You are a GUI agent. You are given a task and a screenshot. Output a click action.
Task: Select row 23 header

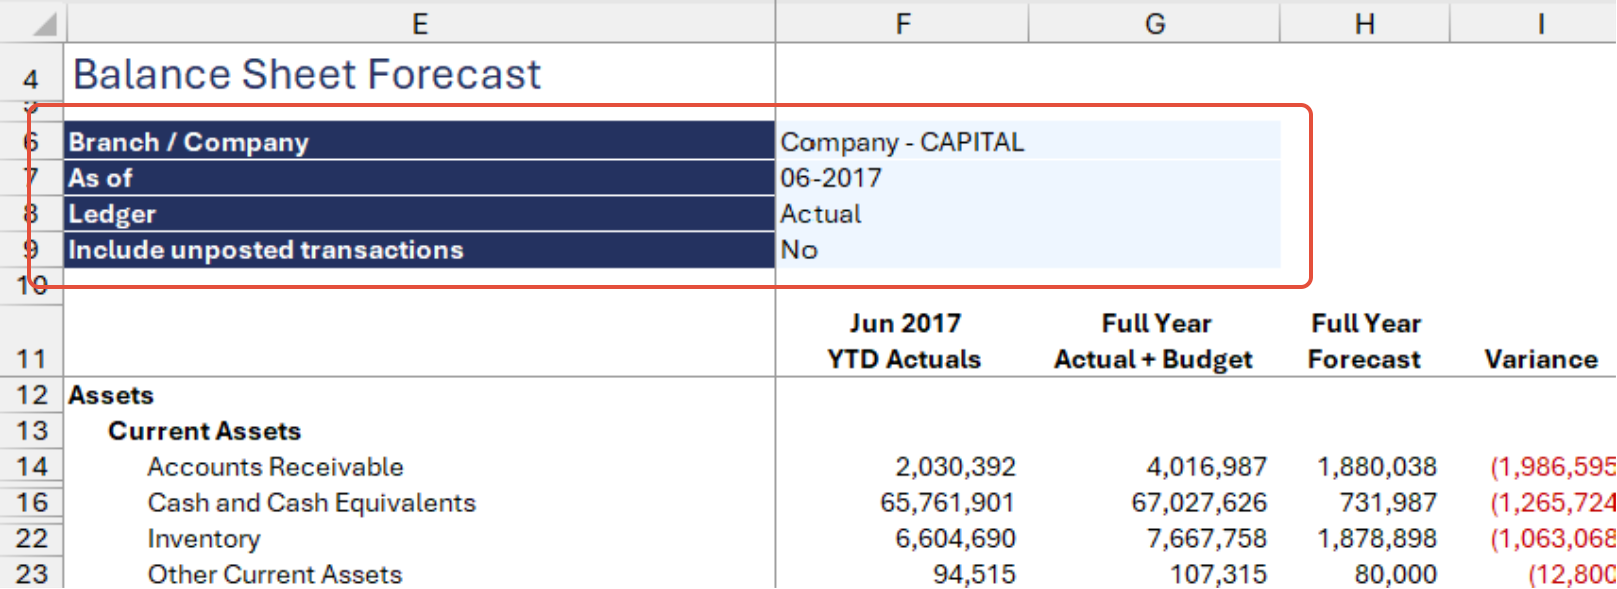tap(31, 574)
